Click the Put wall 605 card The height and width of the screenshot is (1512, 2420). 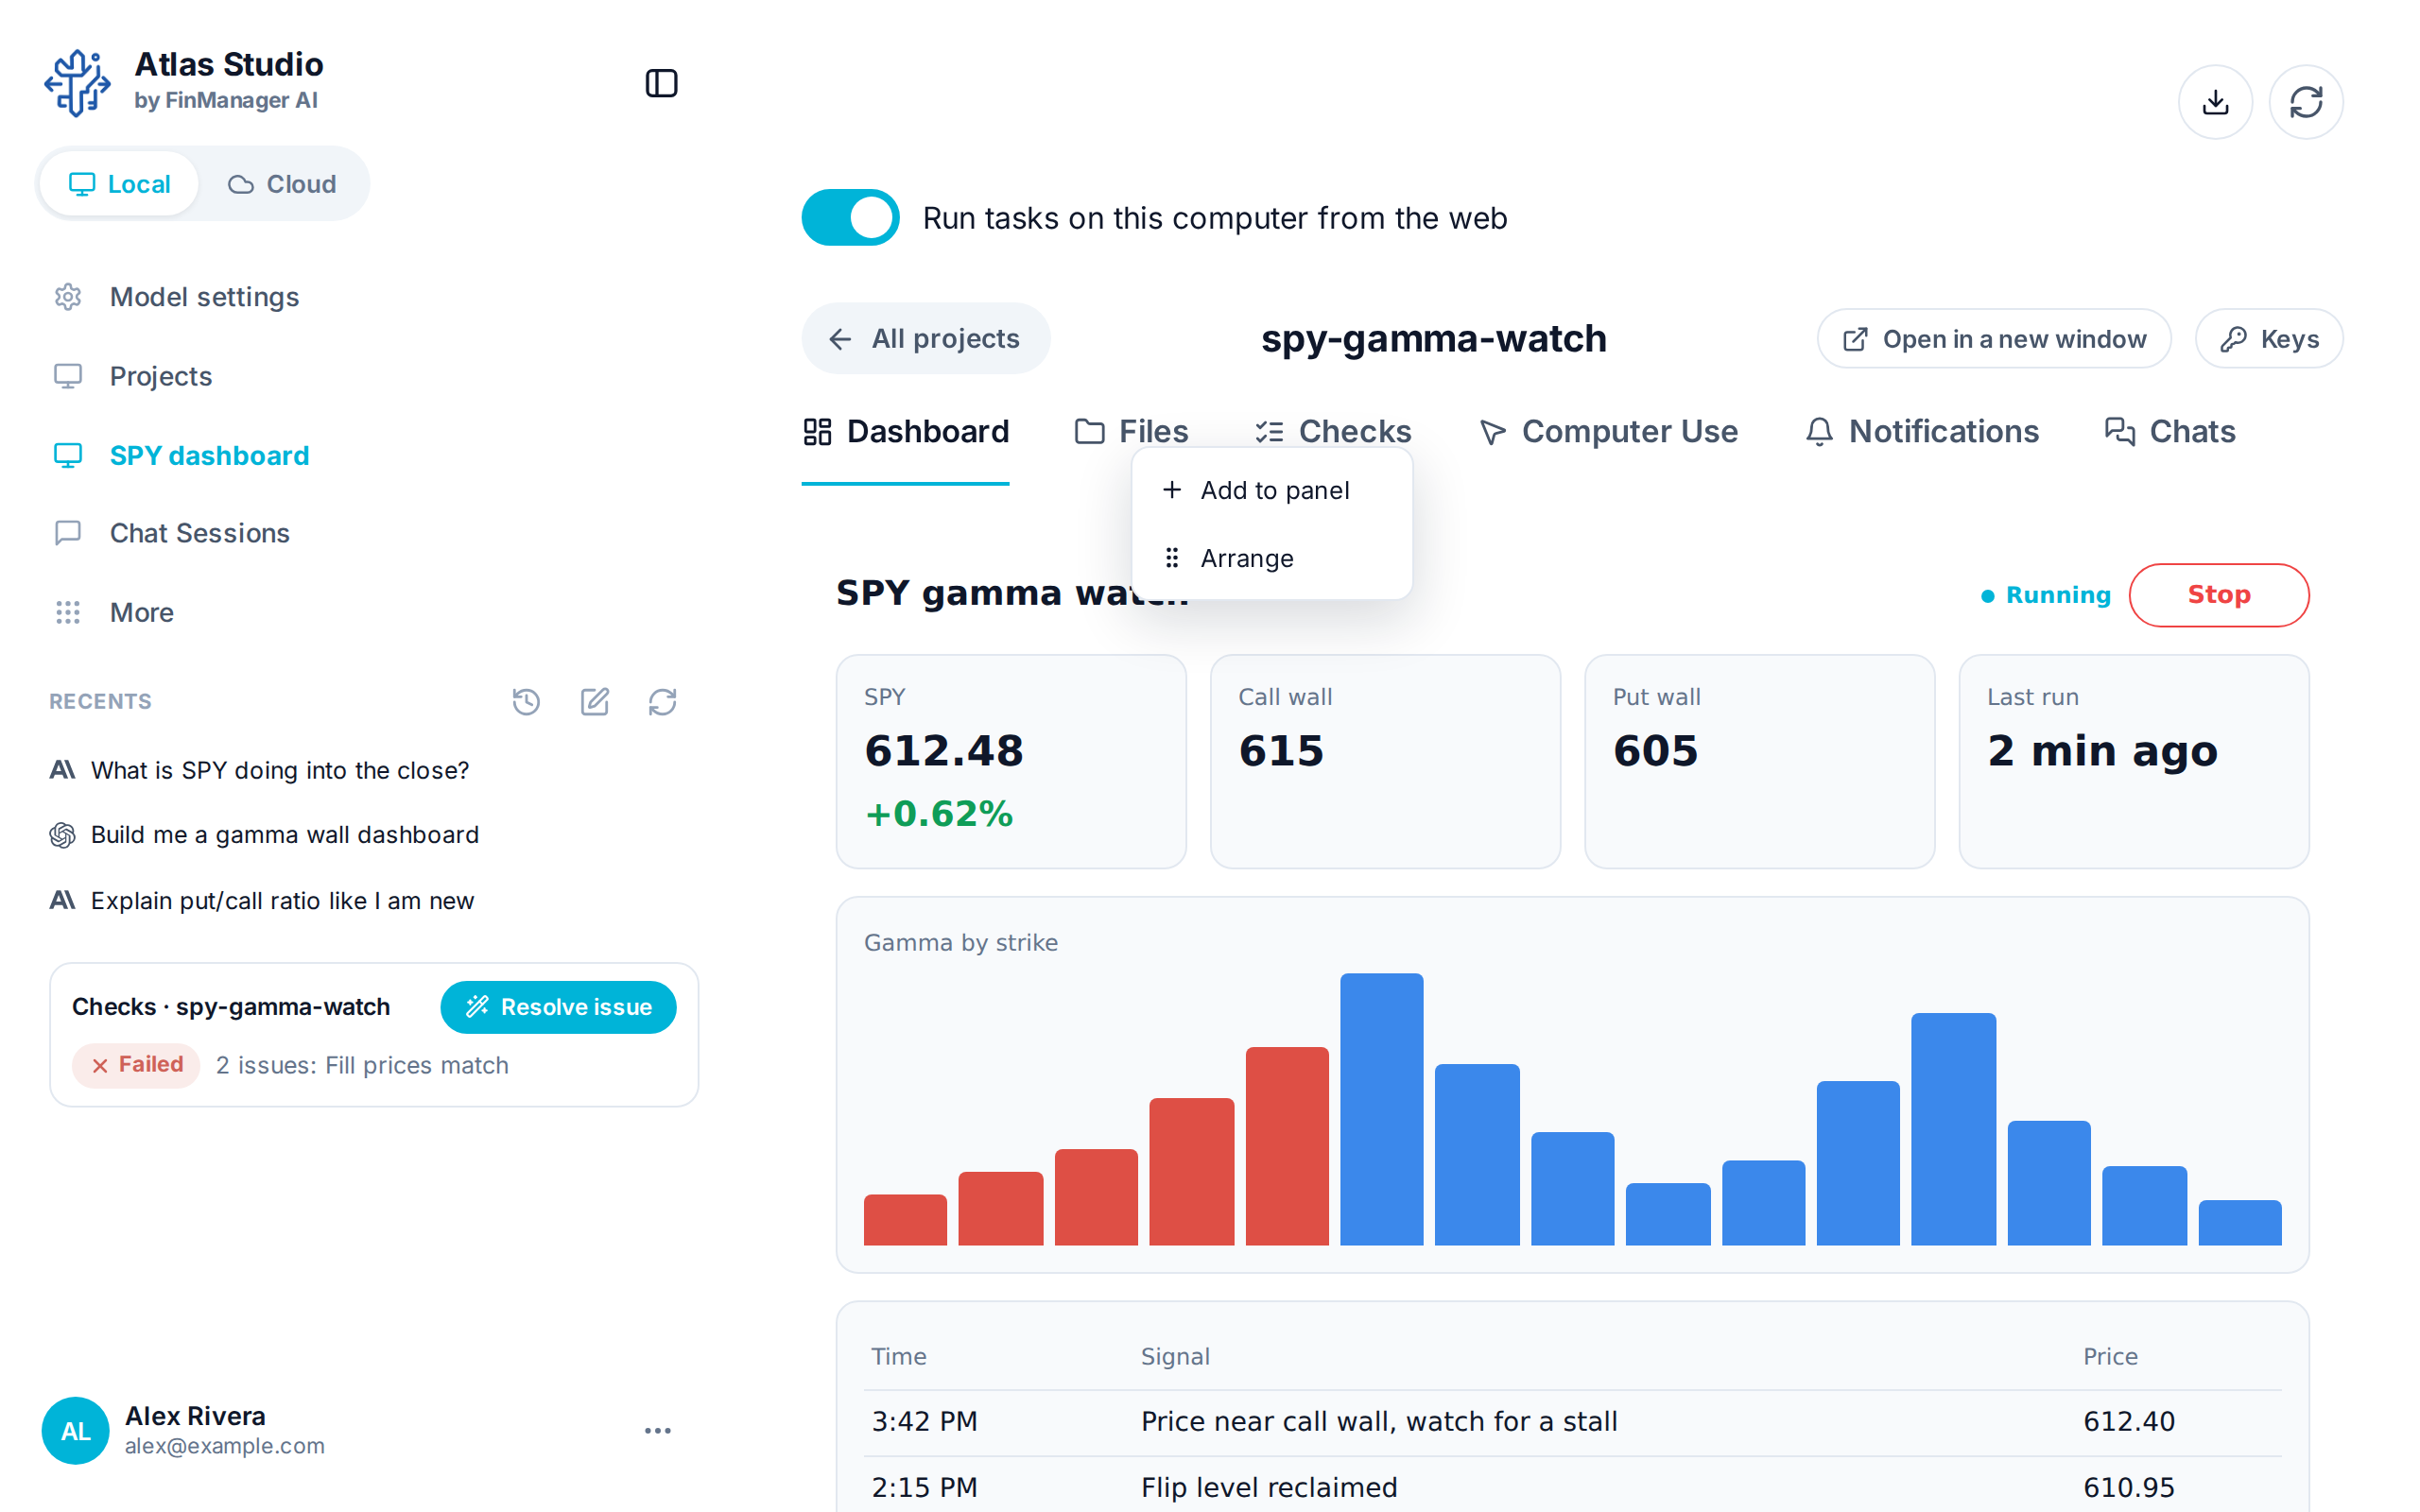tap(1759, 762)
